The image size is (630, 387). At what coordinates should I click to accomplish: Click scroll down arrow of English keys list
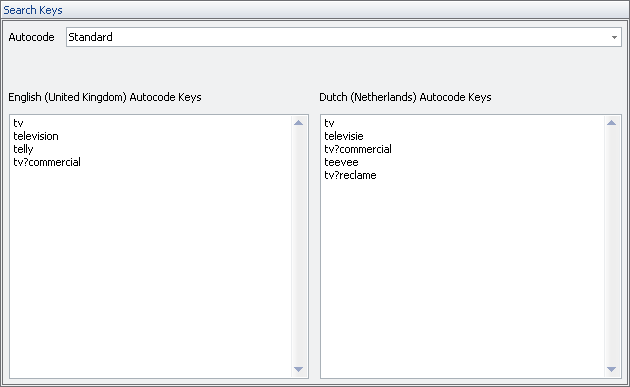click(x=299, y=369)
